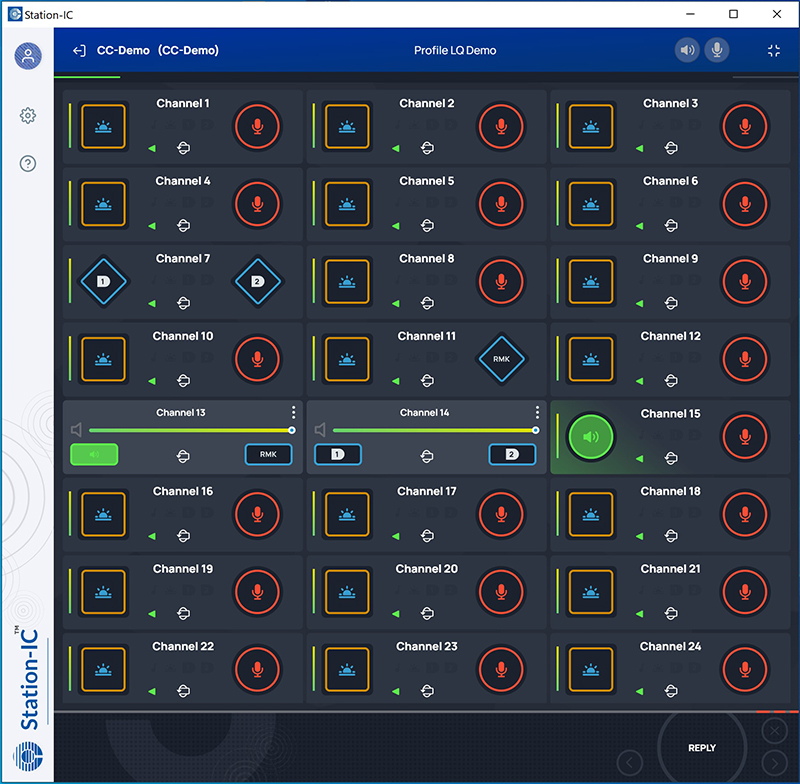This screenshot has height=784, width=800.
Task: Click the Channel 24 talk microphone
Action: [x=745, y=669]
